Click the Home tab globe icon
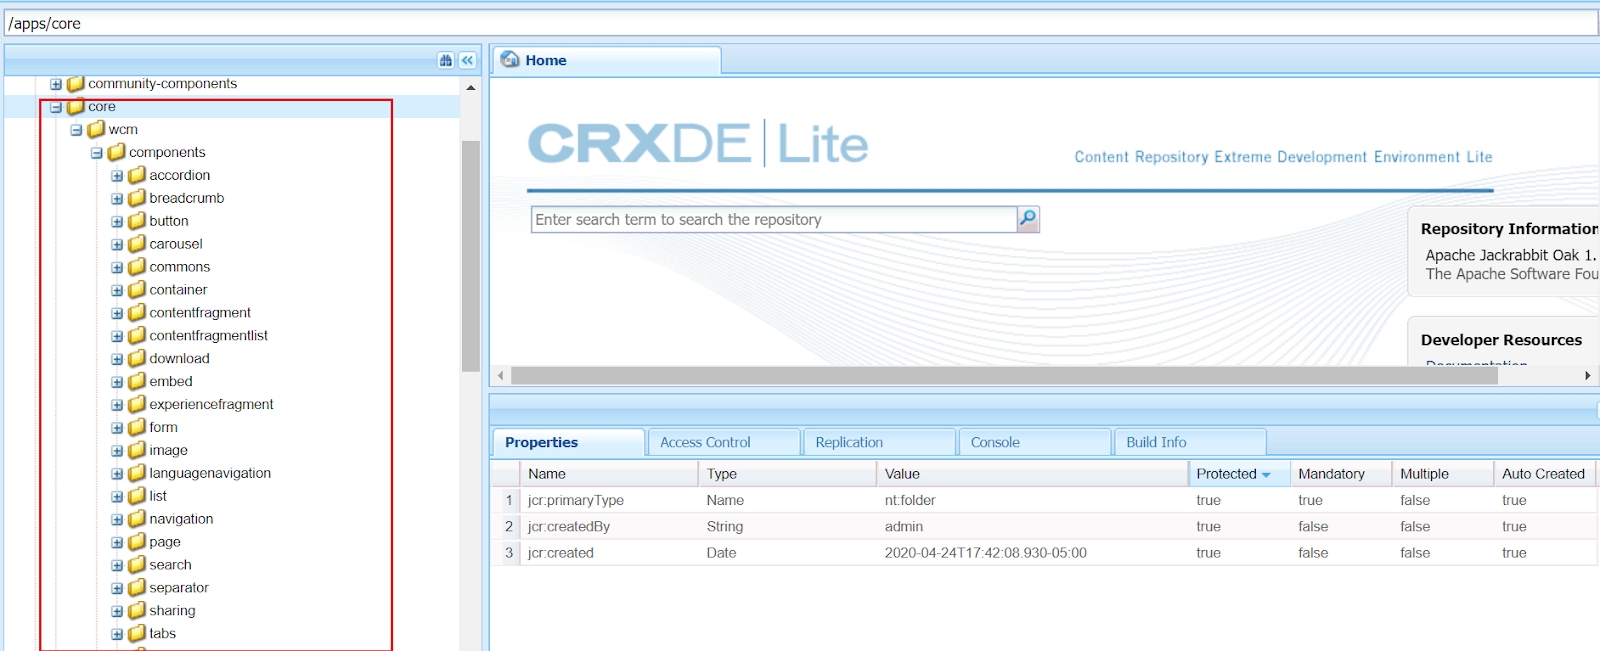This screenshot has width=1600, height=651. coord(510,60)
